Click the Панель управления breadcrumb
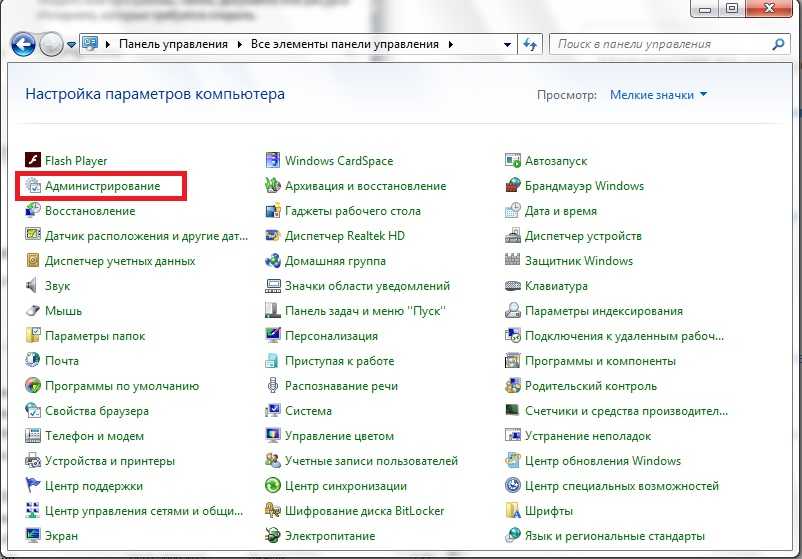 coord(173,44)
